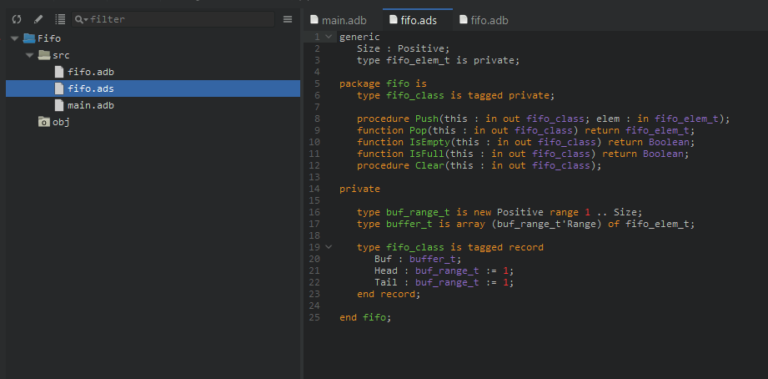
Task: Collapse the src folder arrow
Action: 29,55
